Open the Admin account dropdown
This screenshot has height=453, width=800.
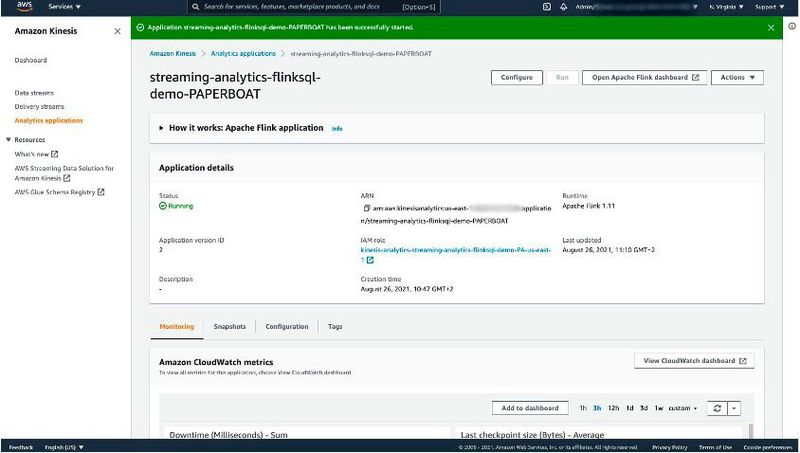tap(636, 7)
